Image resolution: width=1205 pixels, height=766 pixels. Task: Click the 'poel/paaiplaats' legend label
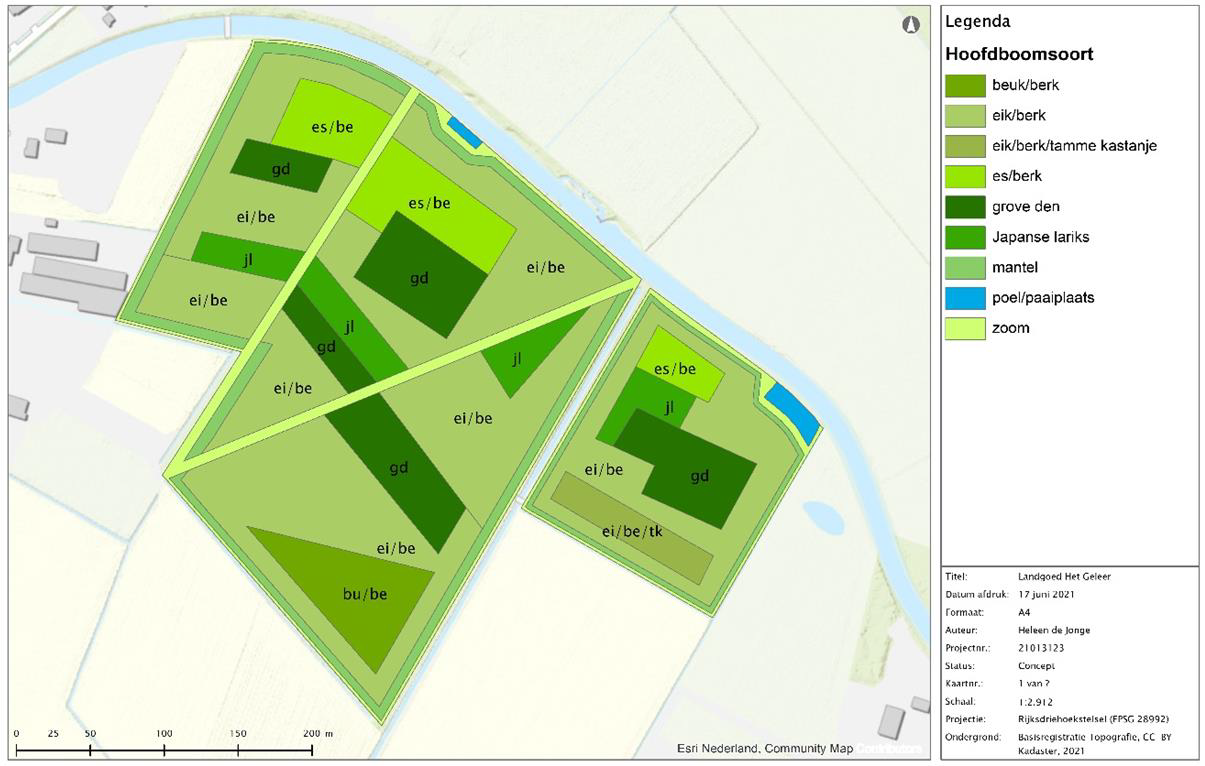click(x=1043, y=298)
